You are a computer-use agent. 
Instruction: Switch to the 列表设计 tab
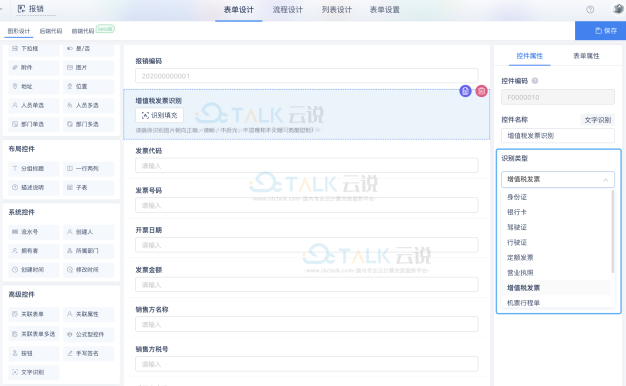pos(337,10)
